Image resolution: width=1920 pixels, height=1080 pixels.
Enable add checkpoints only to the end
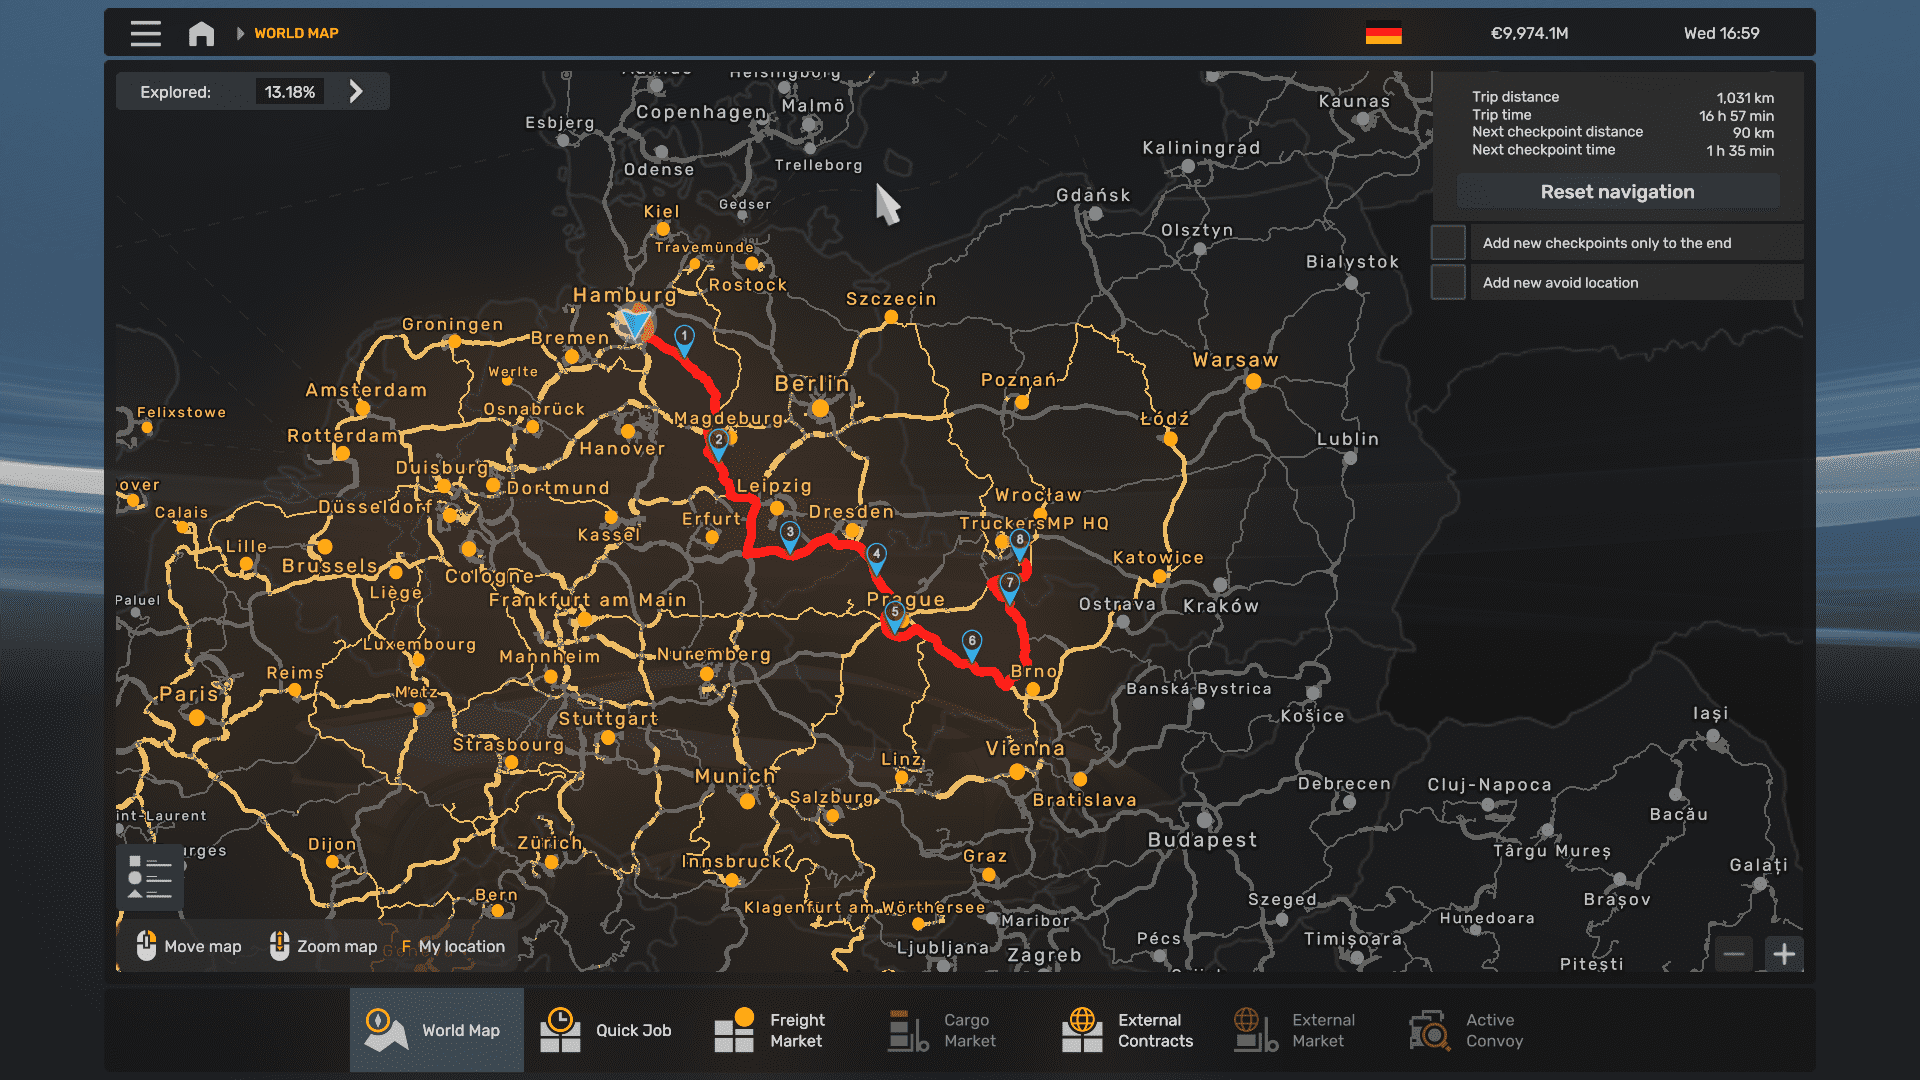1448,243
